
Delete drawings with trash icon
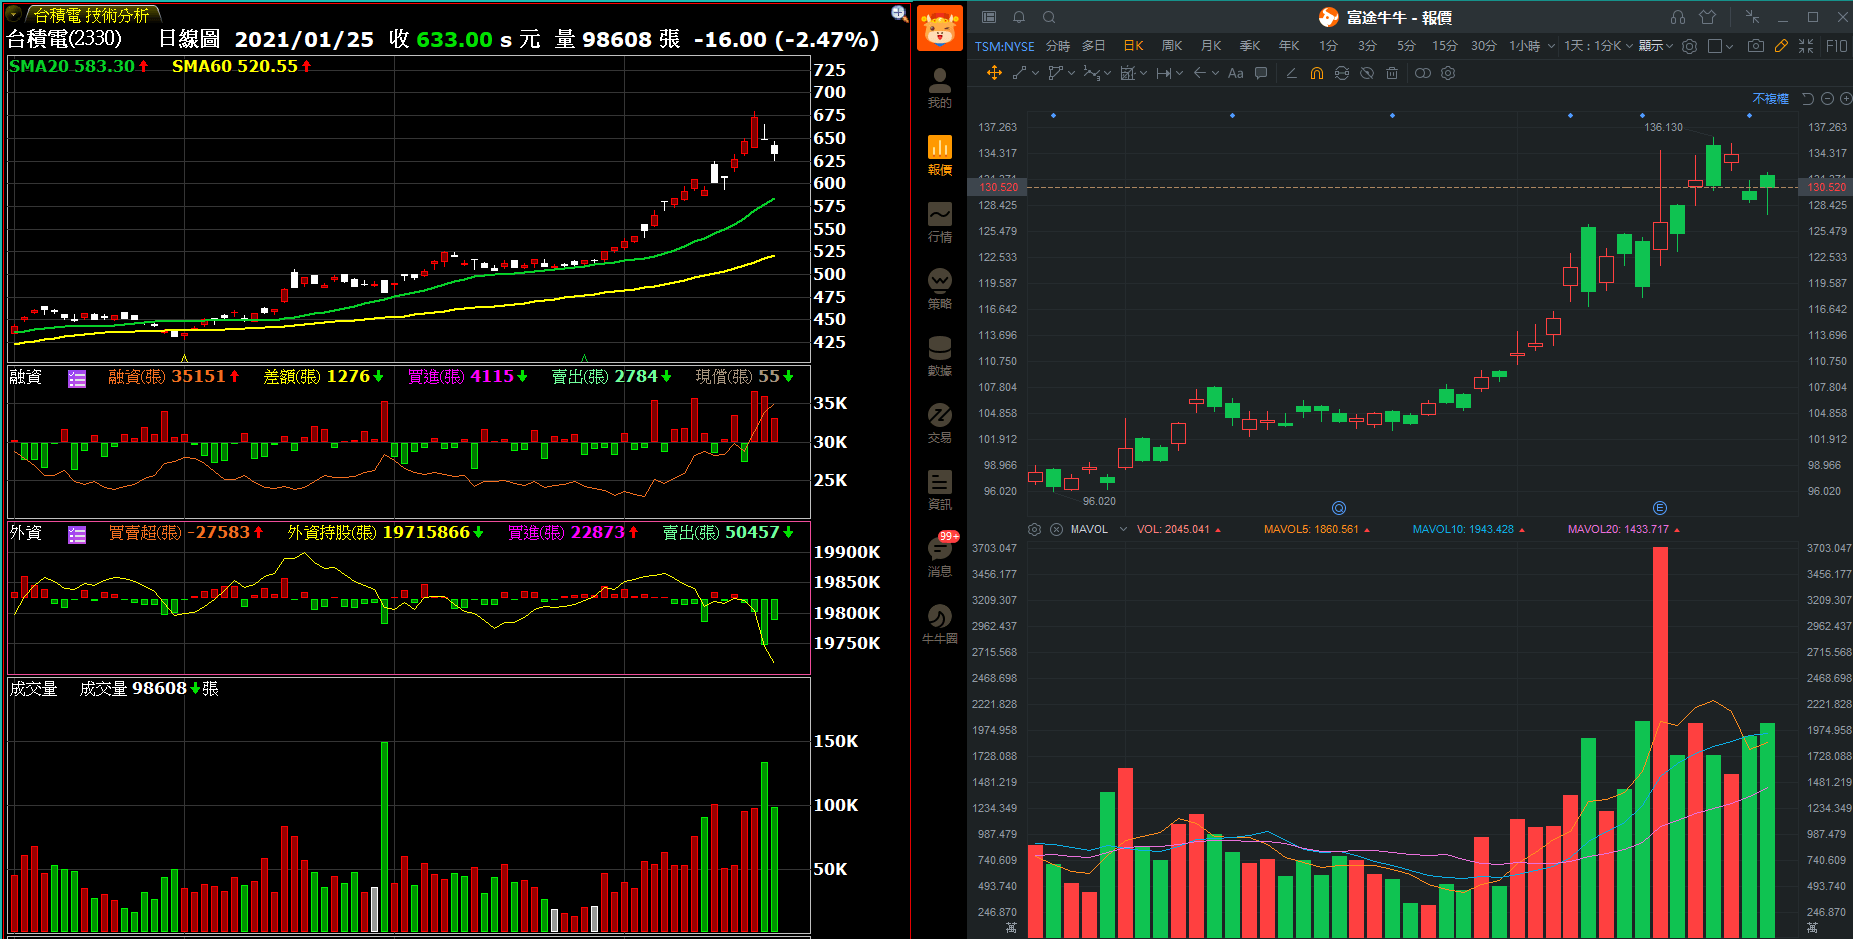point(1392,73)
